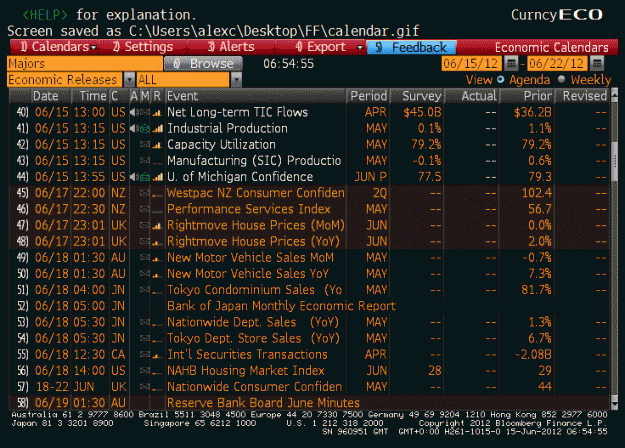Click scrollbar up arrow of event table

pyautogui.click(x=614, y=94)
